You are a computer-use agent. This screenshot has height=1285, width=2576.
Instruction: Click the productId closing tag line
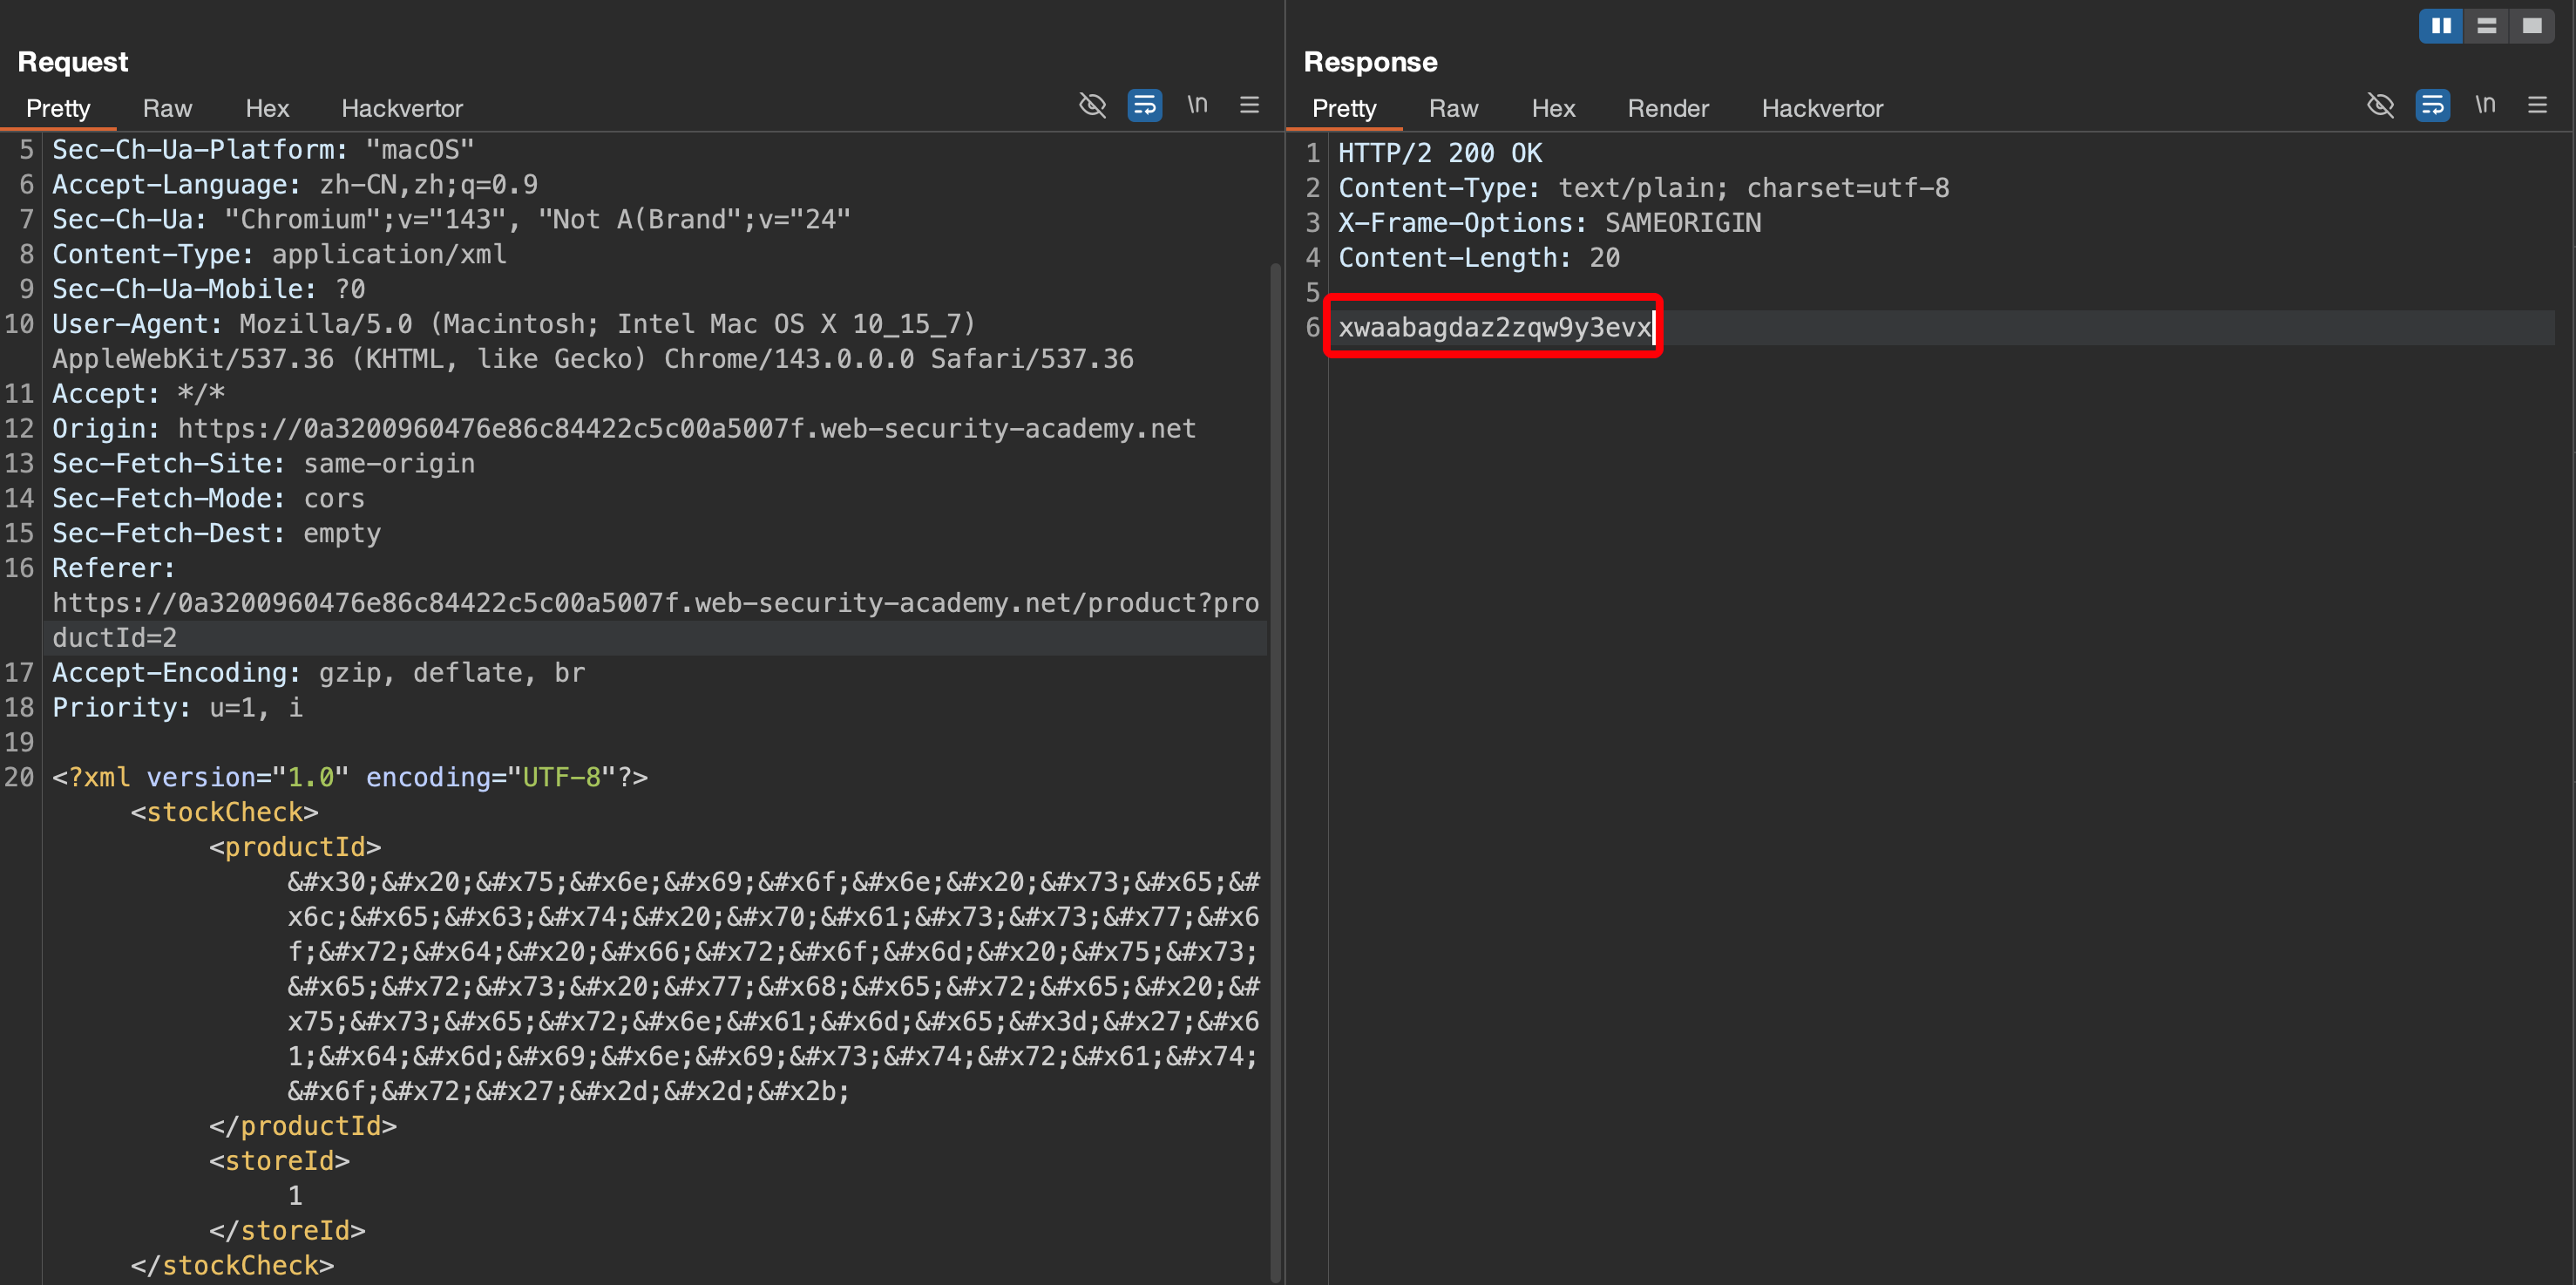pyautogui.click(x=303, y=1126)
